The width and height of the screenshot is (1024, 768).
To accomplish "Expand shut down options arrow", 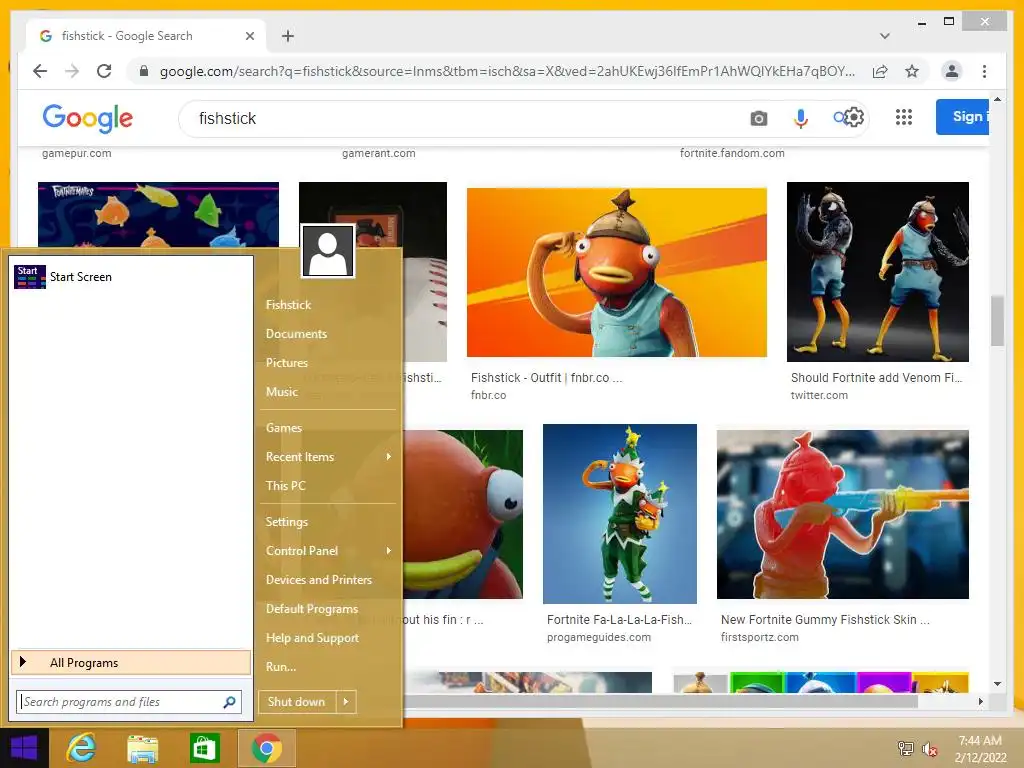I will [x=346, y=701].
